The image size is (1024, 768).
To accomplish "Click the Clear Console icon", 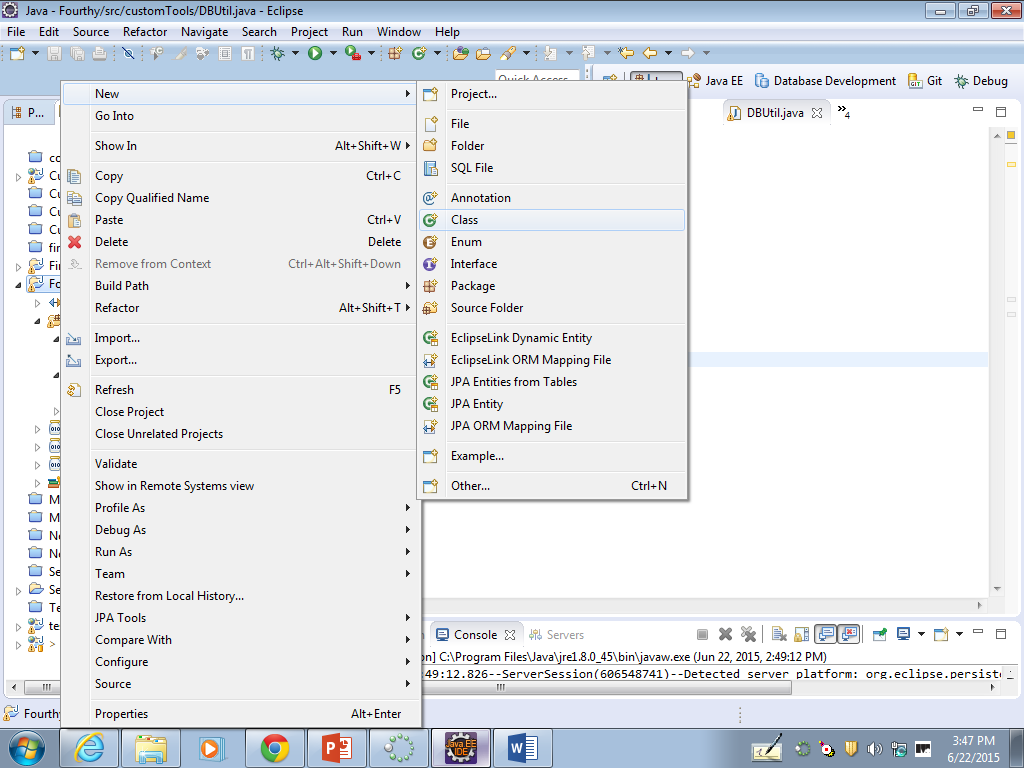I will [776, 634].
